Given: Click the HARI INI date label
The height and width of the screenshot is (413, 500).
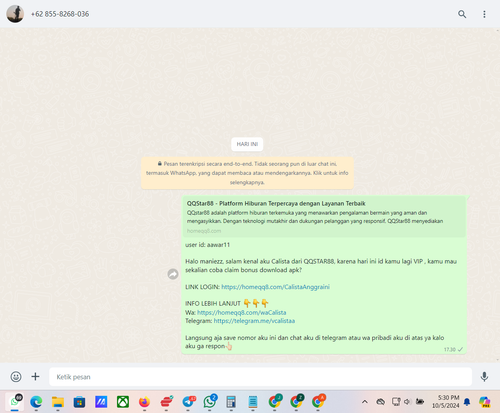Looking at the screenshot, I should [x=247, y=144].
